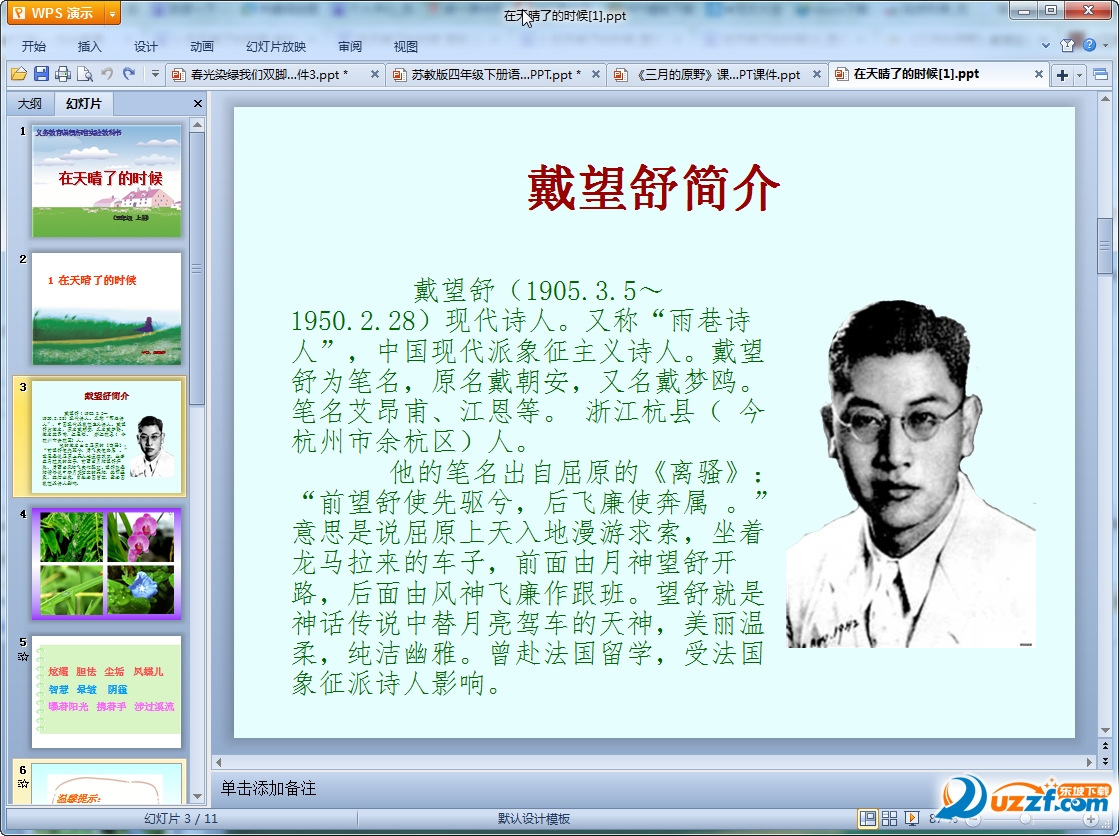
Task: Select slide 2 thumbnail with meadow
Action: pos(106,308)
